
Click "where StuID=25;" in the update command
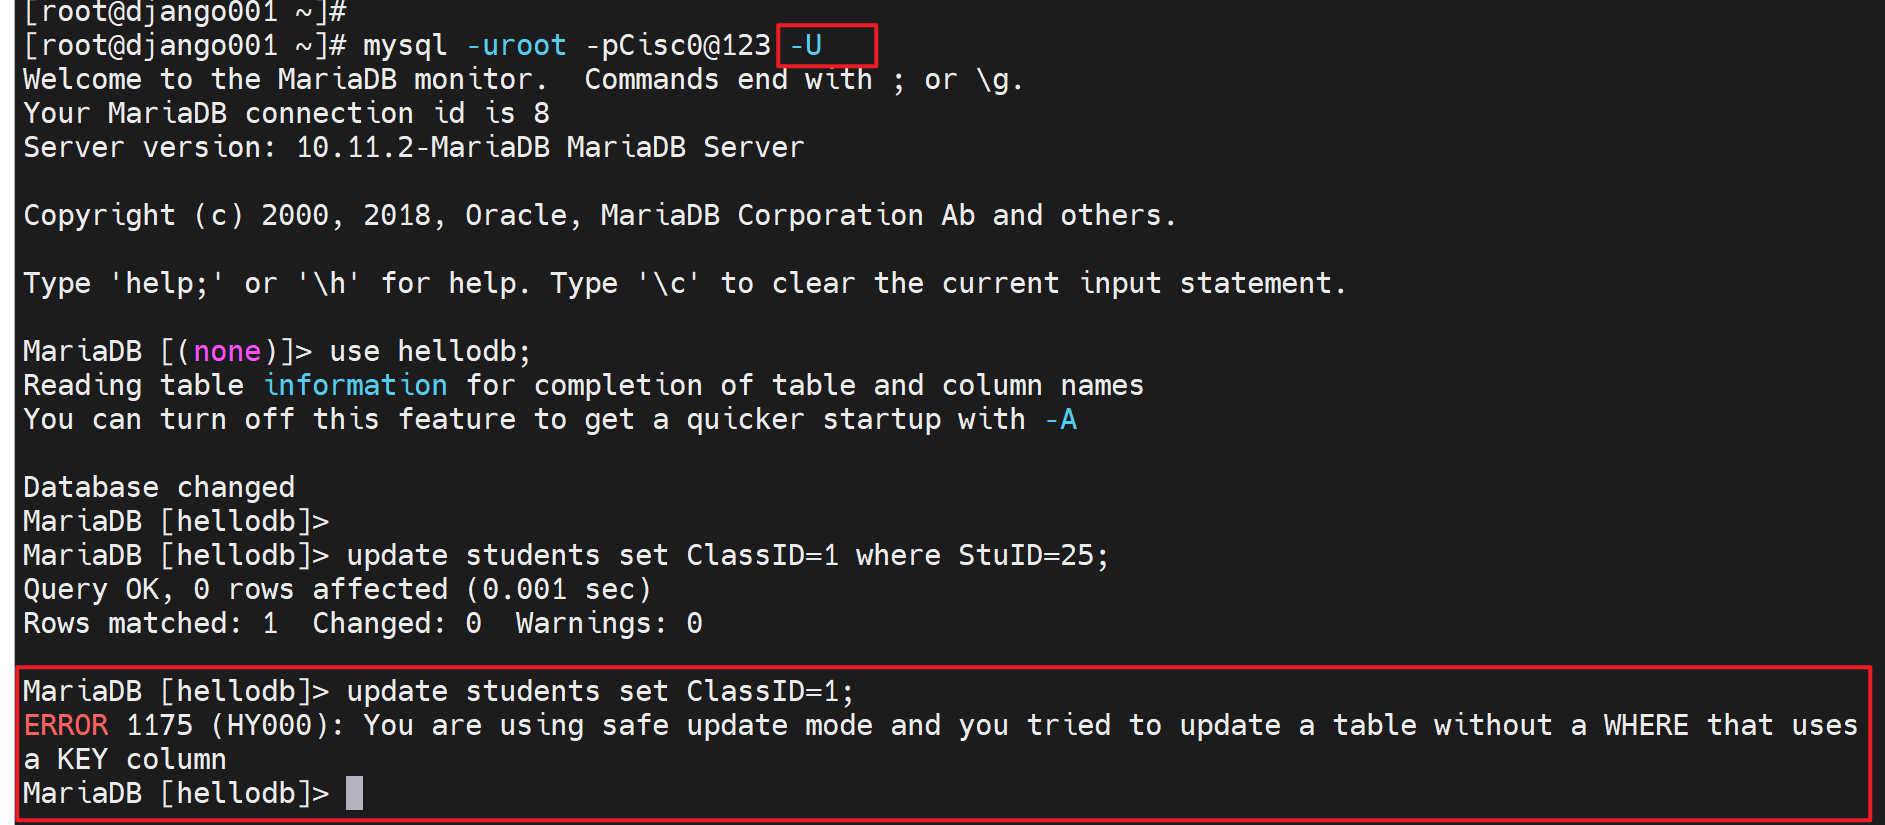982,555
